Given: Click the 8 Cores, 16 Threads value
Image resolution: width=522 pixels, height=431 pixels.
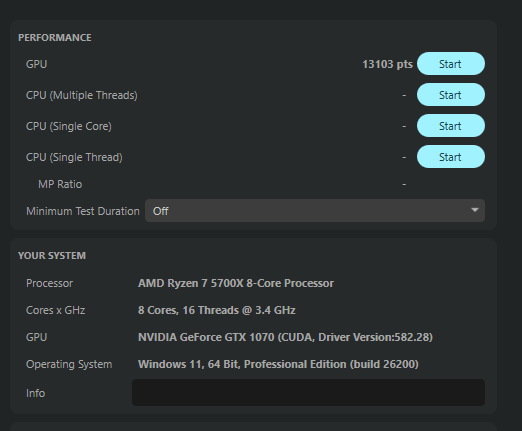Looking at the screenshot, I should click(217, 310).
